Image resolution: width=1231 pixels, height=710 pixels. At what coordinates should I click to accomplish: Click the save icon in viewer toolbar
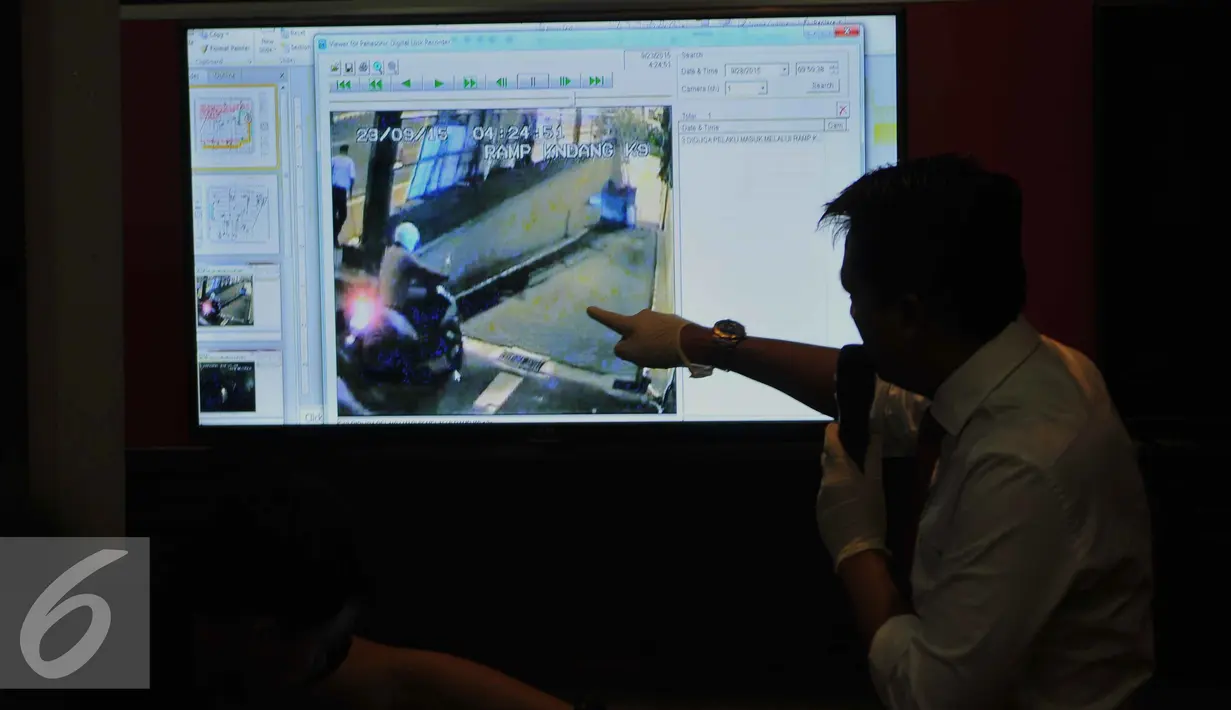[x=349, y=68]
